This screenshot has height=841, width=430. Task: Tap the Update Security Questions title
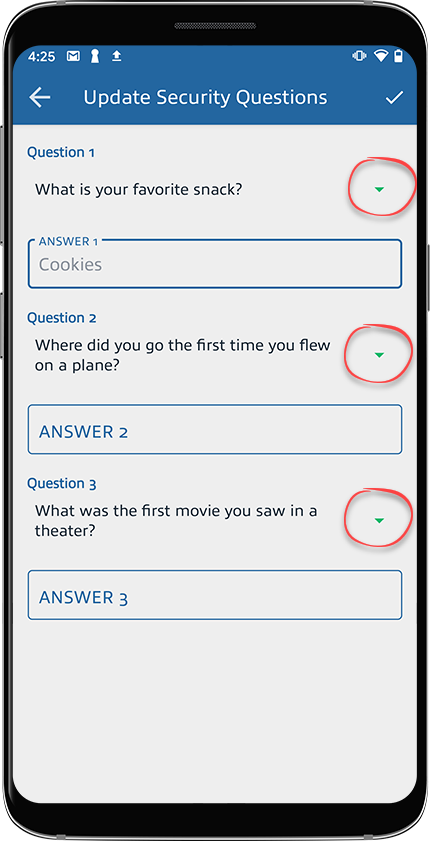point(205,98)
